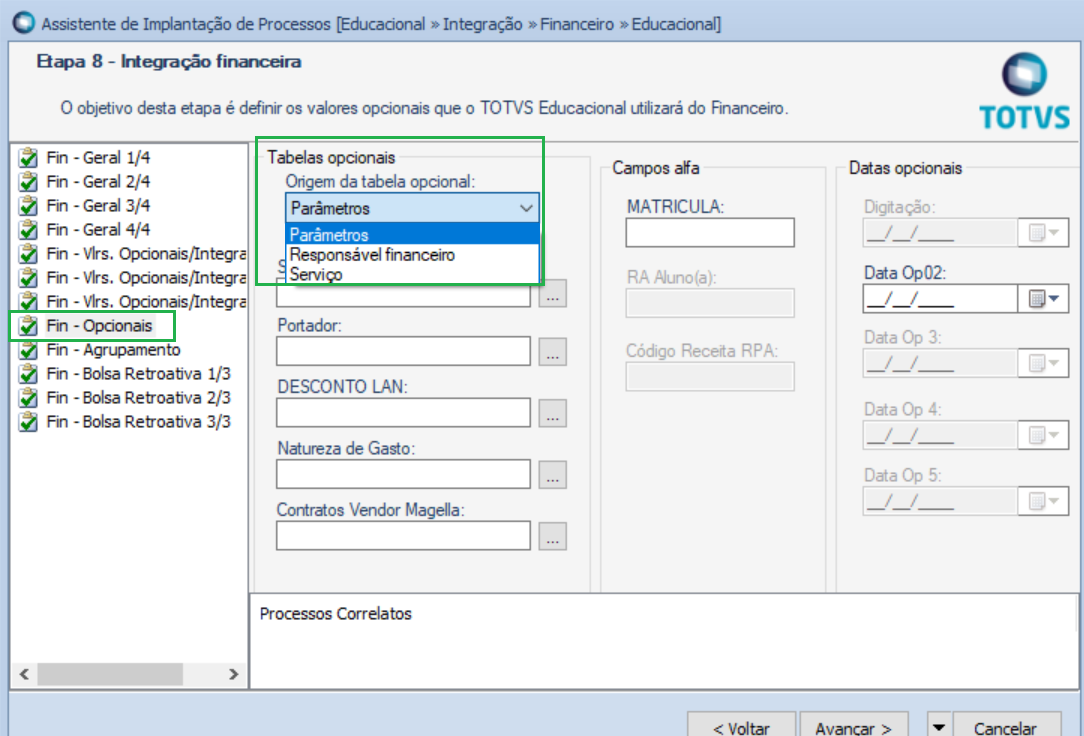Image resolution: width=1084 pixels, height=736 pixels.
Task: Open lookup button for DESCONTO LAN
Action: pos(552,413)
